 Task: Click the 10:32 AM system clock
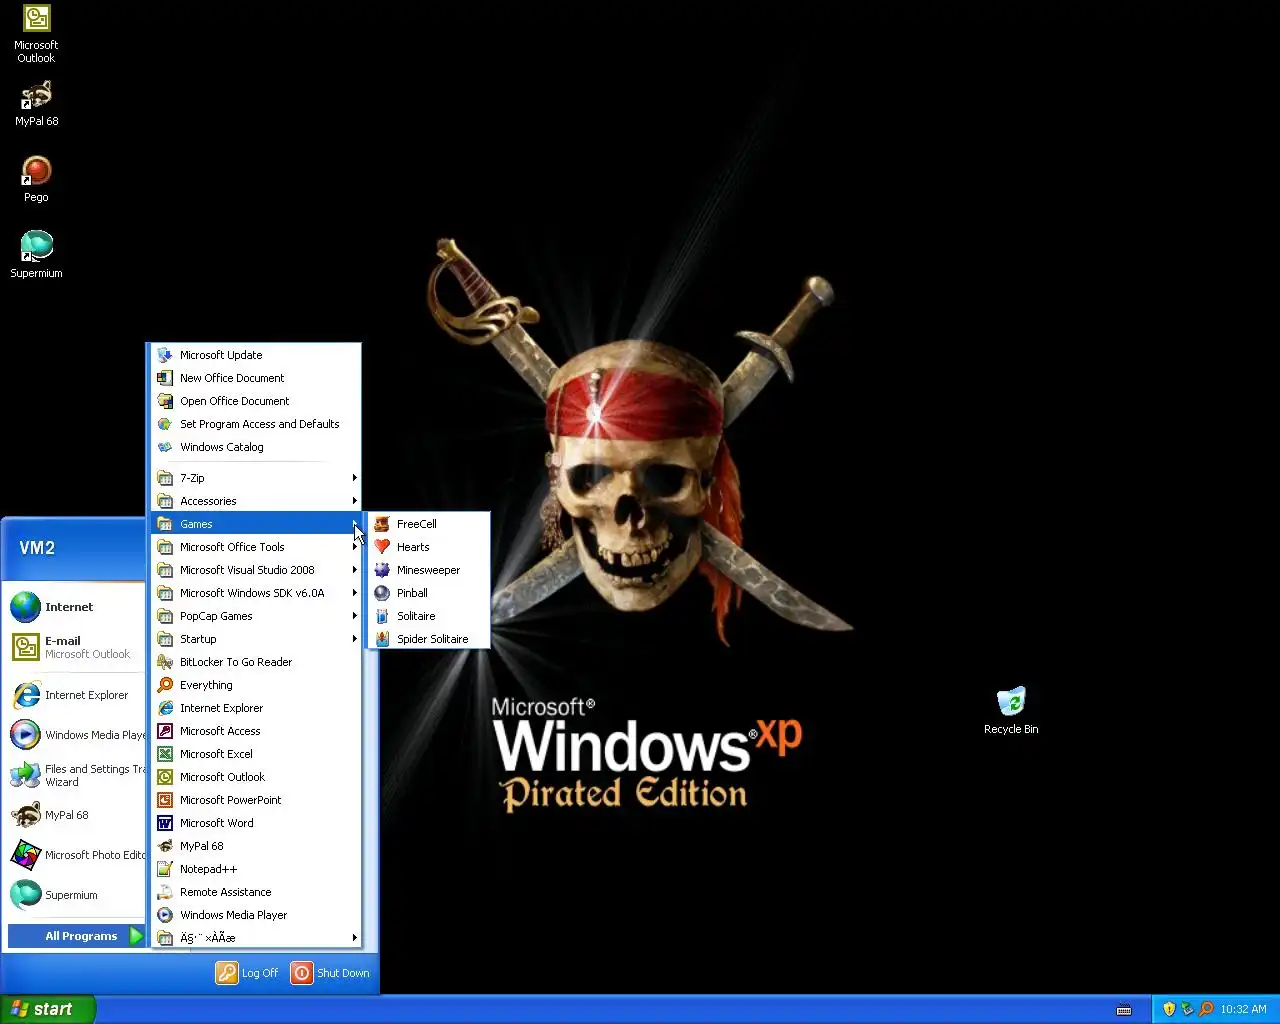[1243, 1009]
